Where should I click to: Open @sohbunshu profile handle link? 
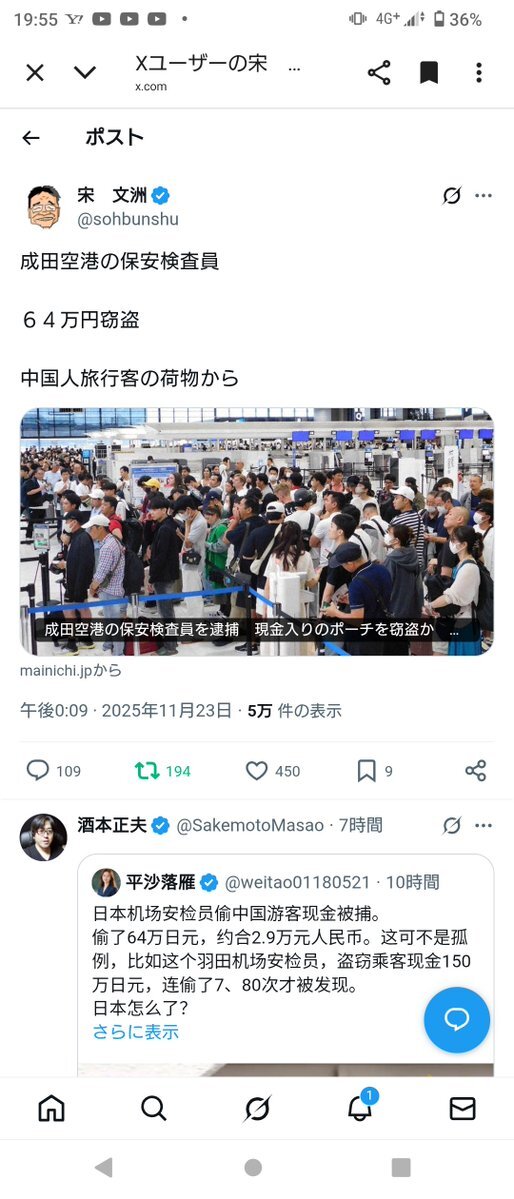click(x=128, y=219)
